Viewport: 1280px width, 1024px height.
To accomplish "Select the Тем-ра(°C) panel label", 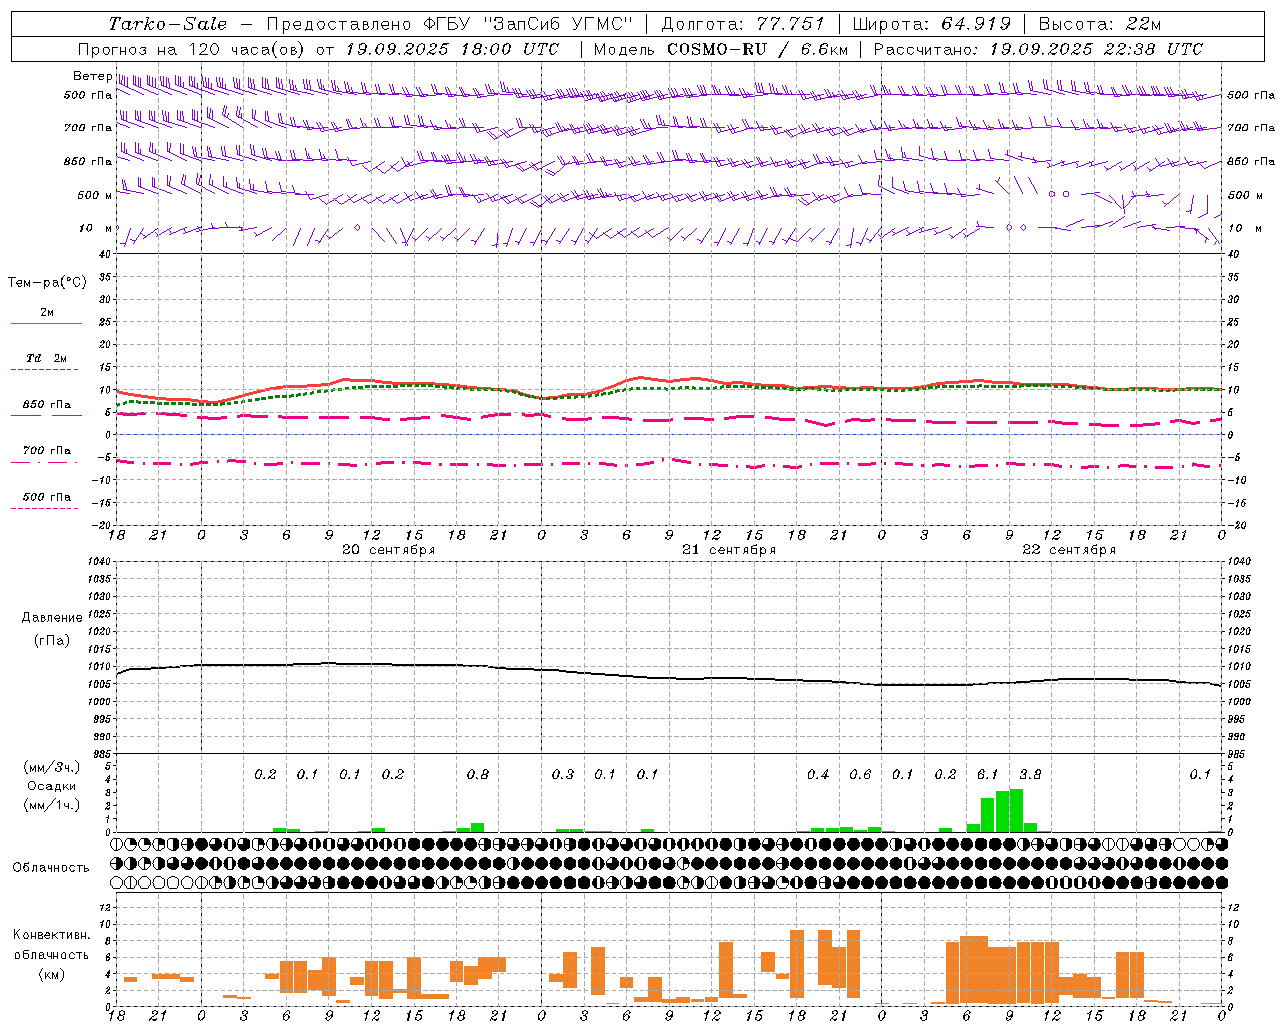I will [47, 283].
